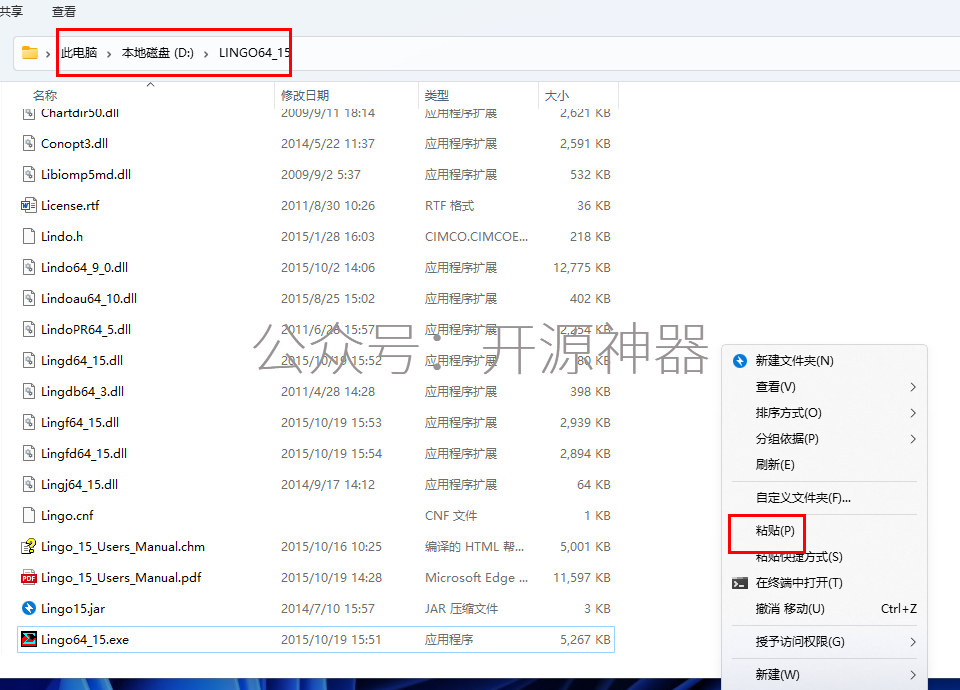Sort by the 名称 column header

tap(45, 96)
